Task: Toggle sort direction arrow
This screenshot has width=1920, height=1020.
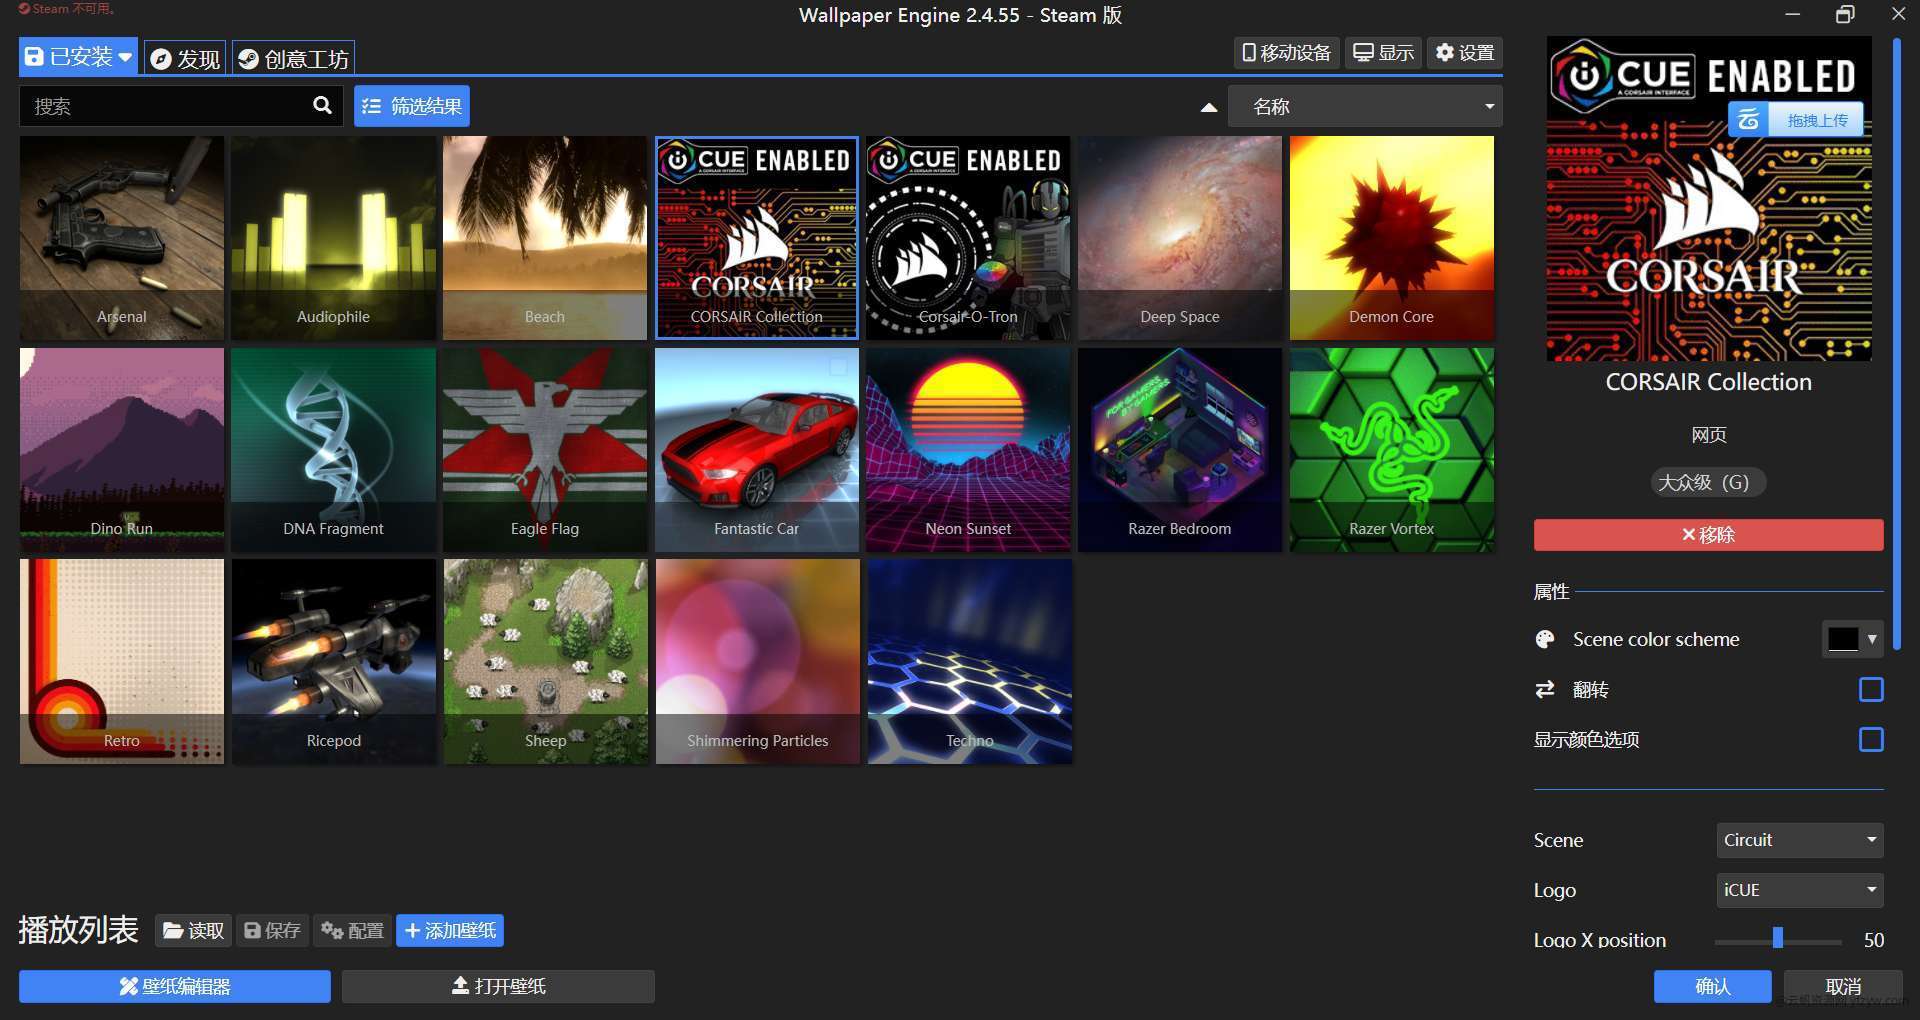Action: (x=1208, y=107)
